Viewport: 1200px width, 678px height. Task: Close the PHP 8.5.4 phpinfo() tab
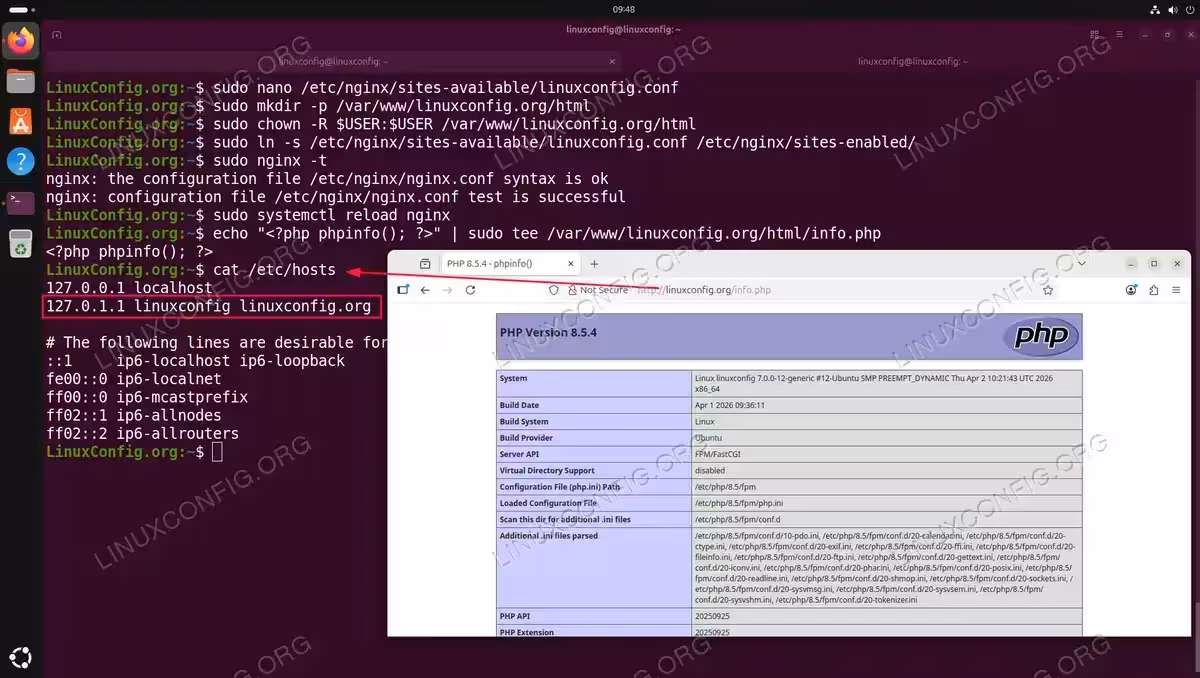coord(570,264)
